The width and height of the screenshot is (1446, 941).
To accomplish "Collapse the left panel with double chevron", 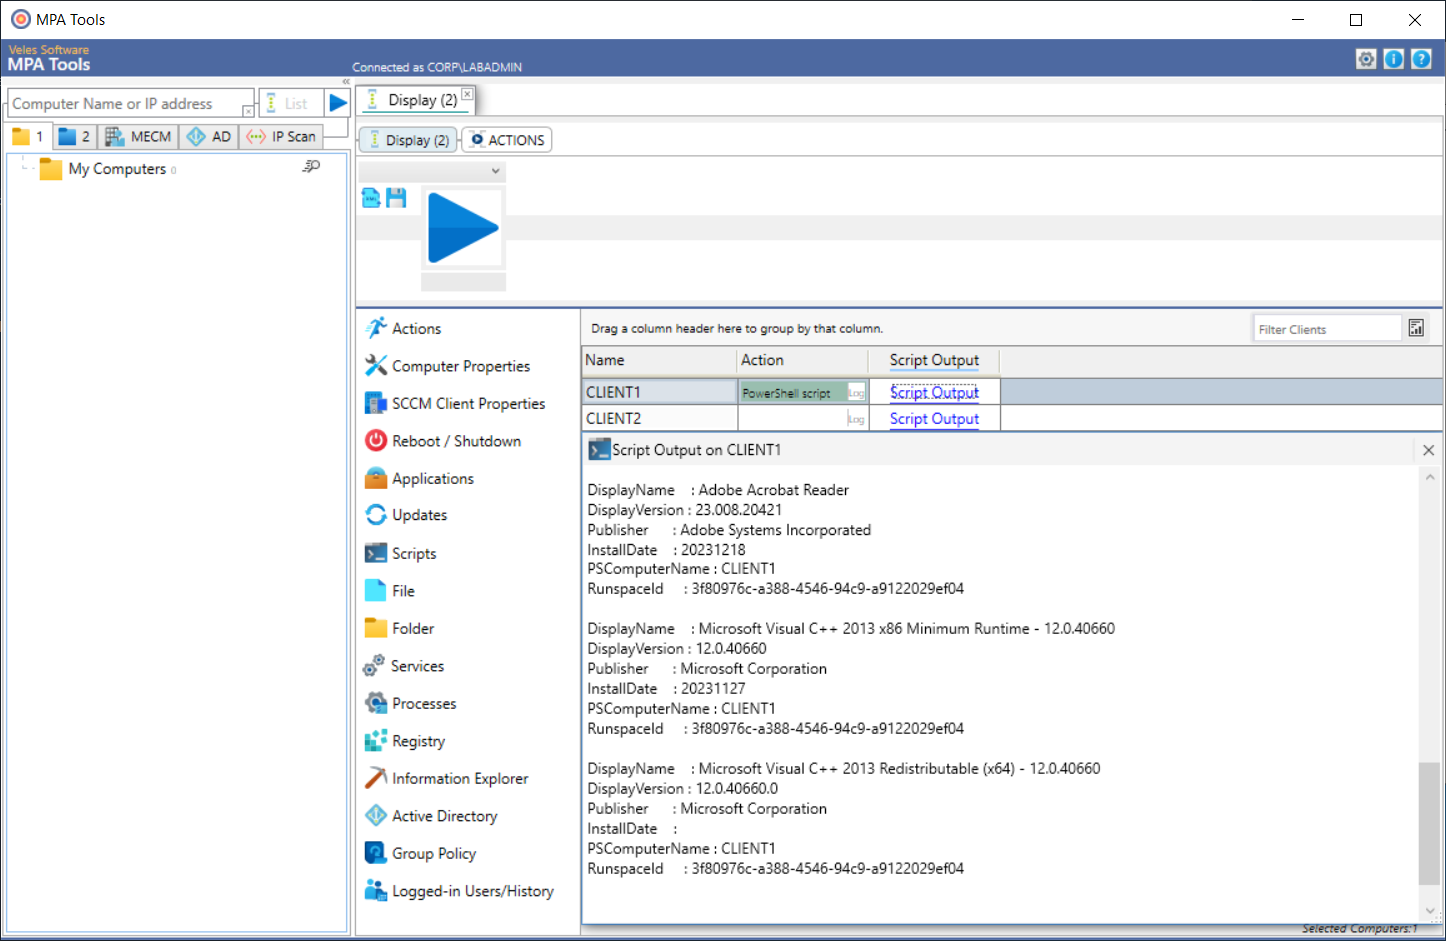I will (x=346, y=82).
